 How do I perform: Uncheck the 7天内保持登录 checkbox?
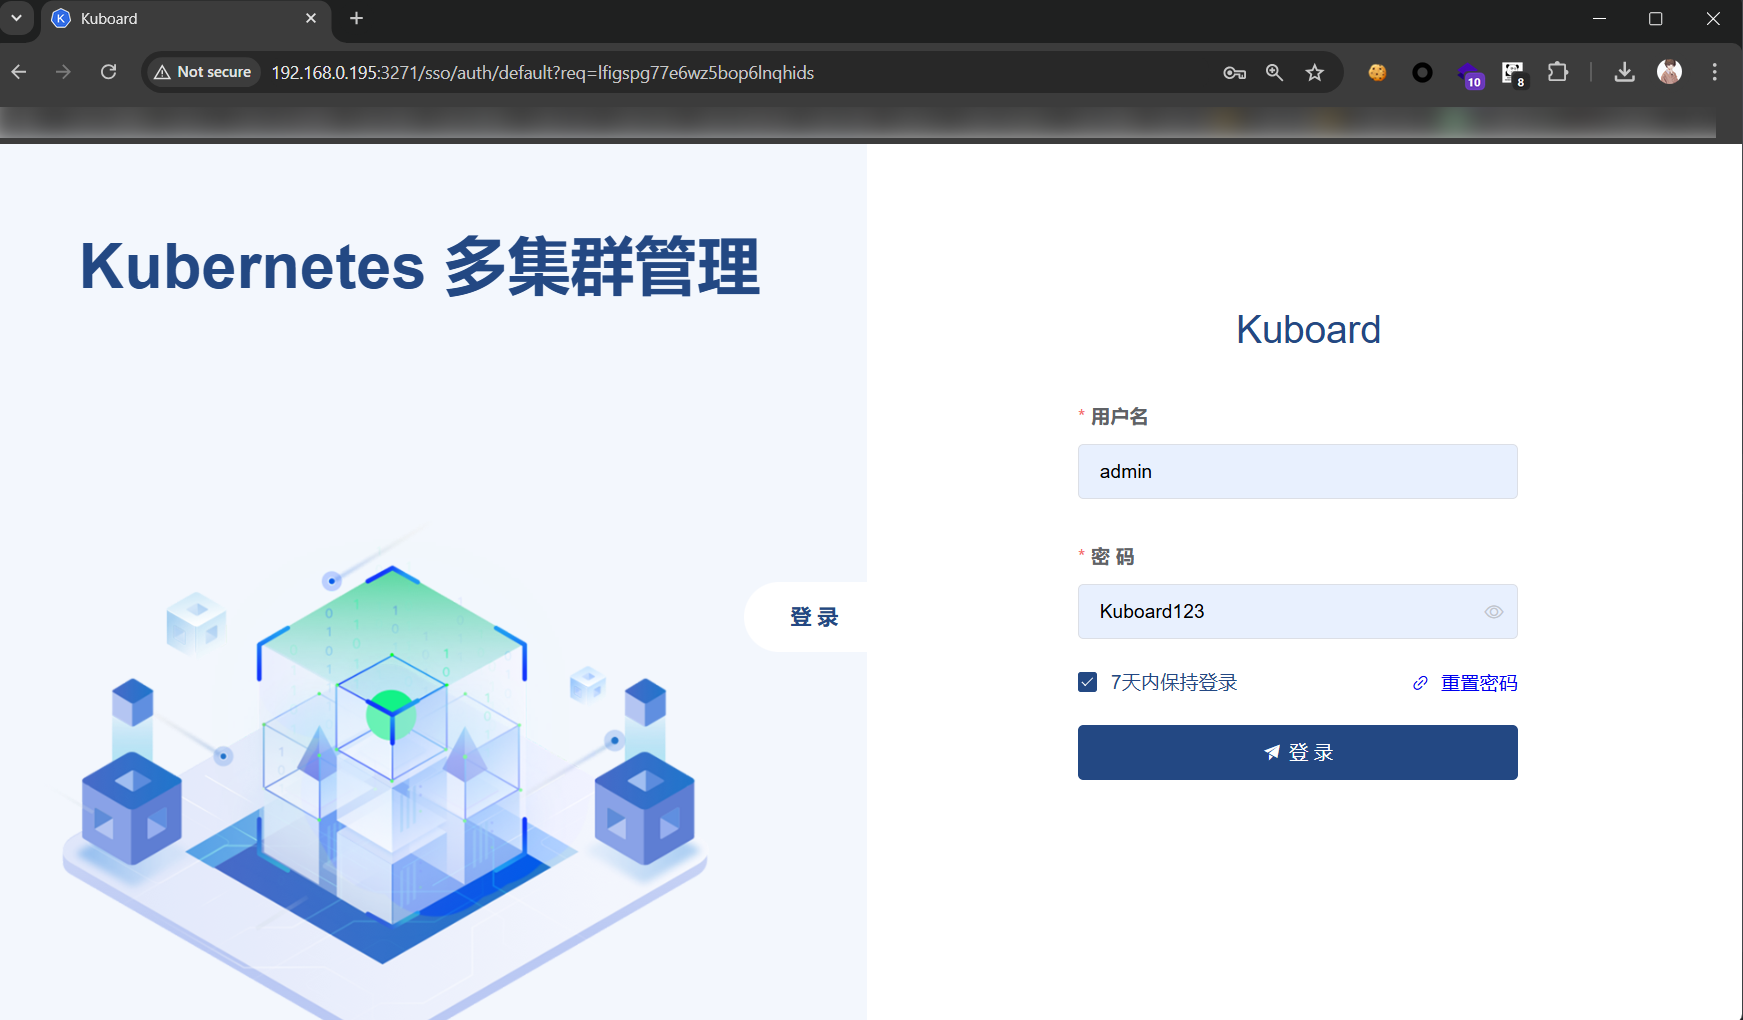point(1088,682)
